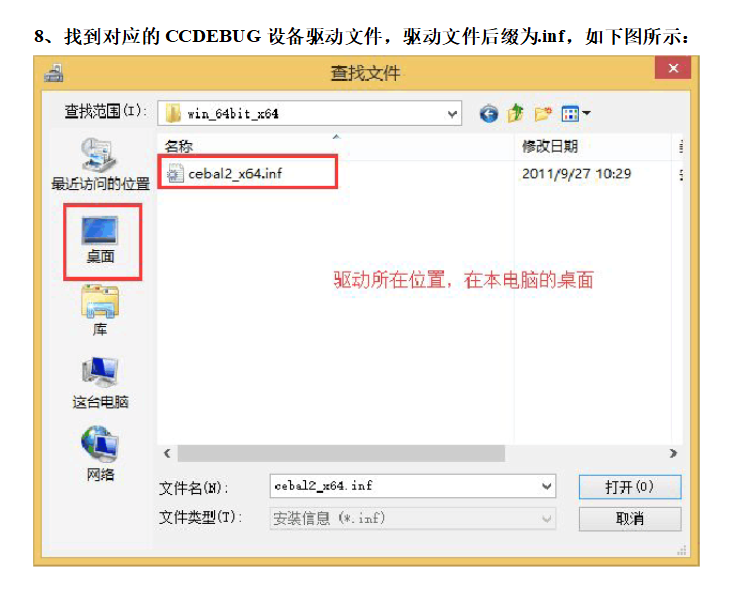Open 网络 network location in sidebar
The image size is (749, 607).
pos(100,454)
